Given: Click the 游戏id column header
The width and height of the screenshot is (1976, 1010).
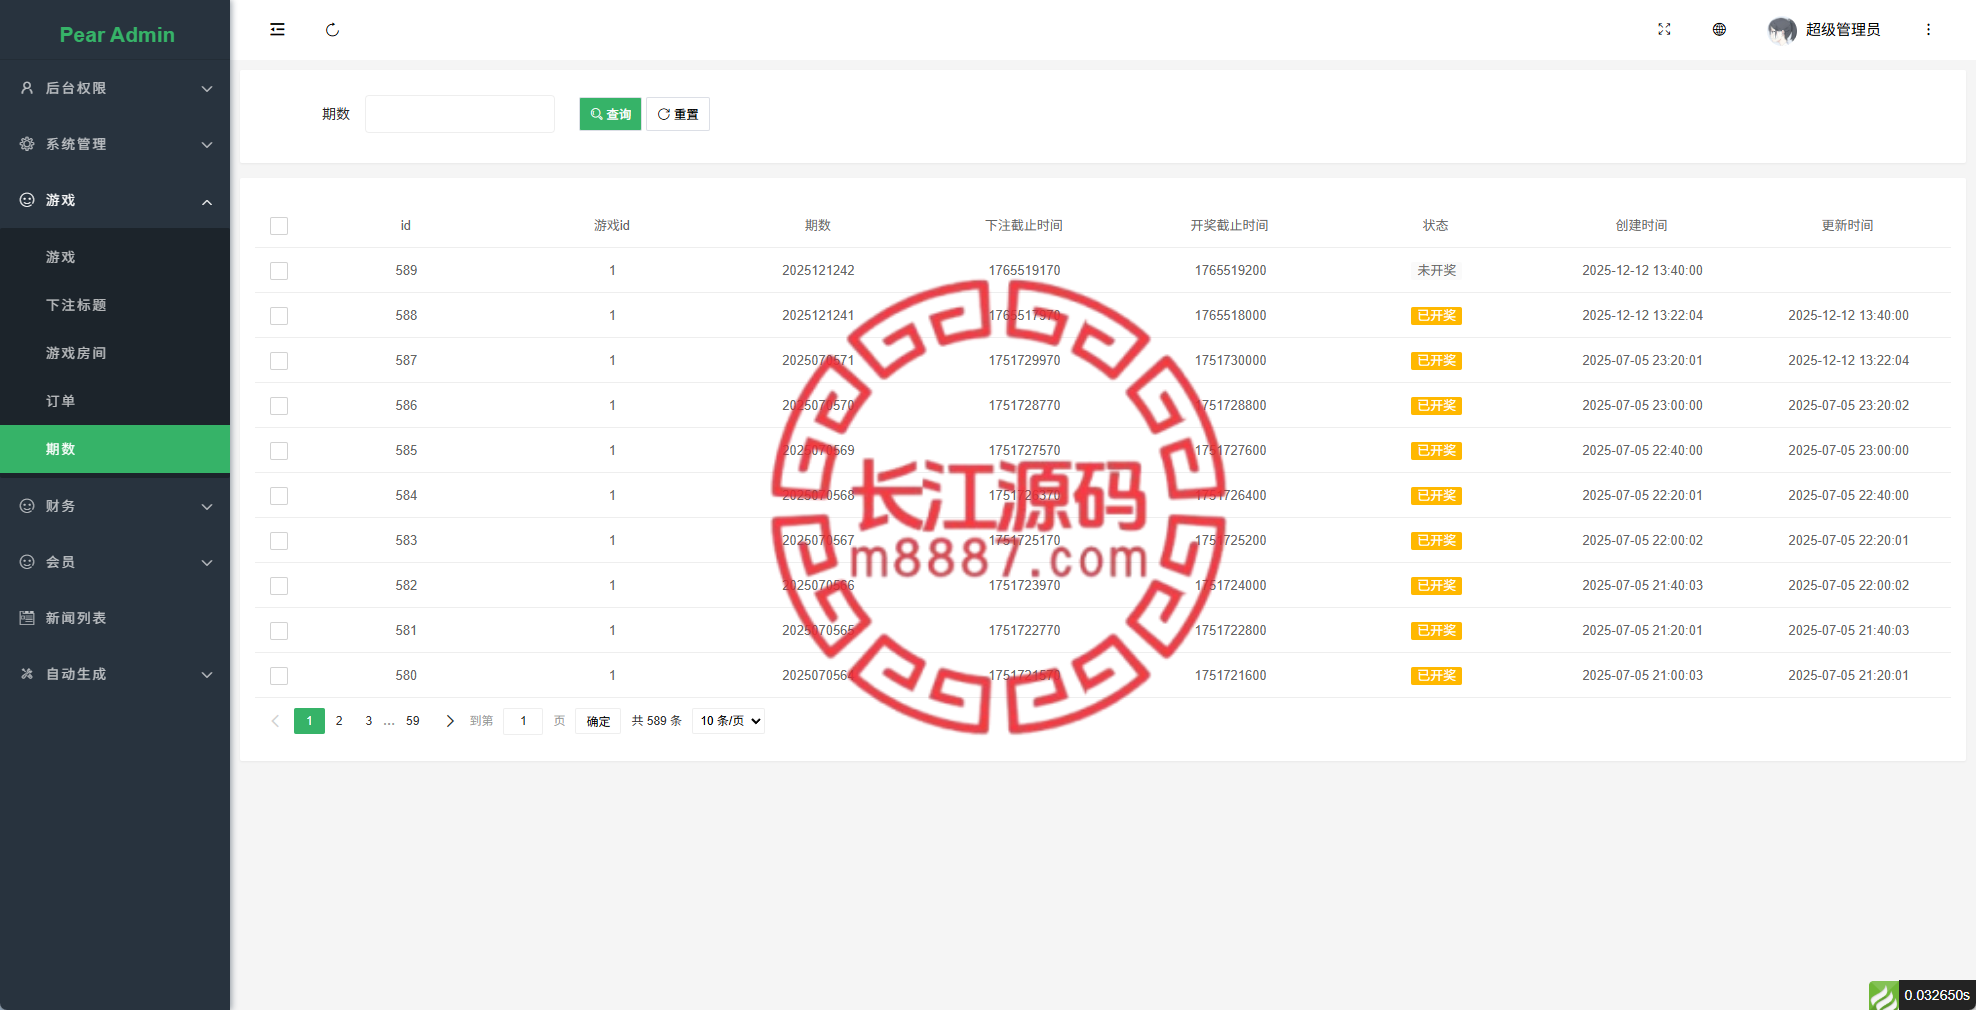Looking at the screenshot, I should pos(612,226).
